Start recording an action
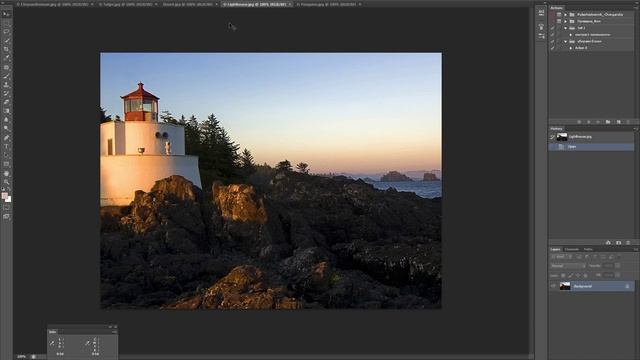Screen dimensions: 640x360 (x=589, y=122)
